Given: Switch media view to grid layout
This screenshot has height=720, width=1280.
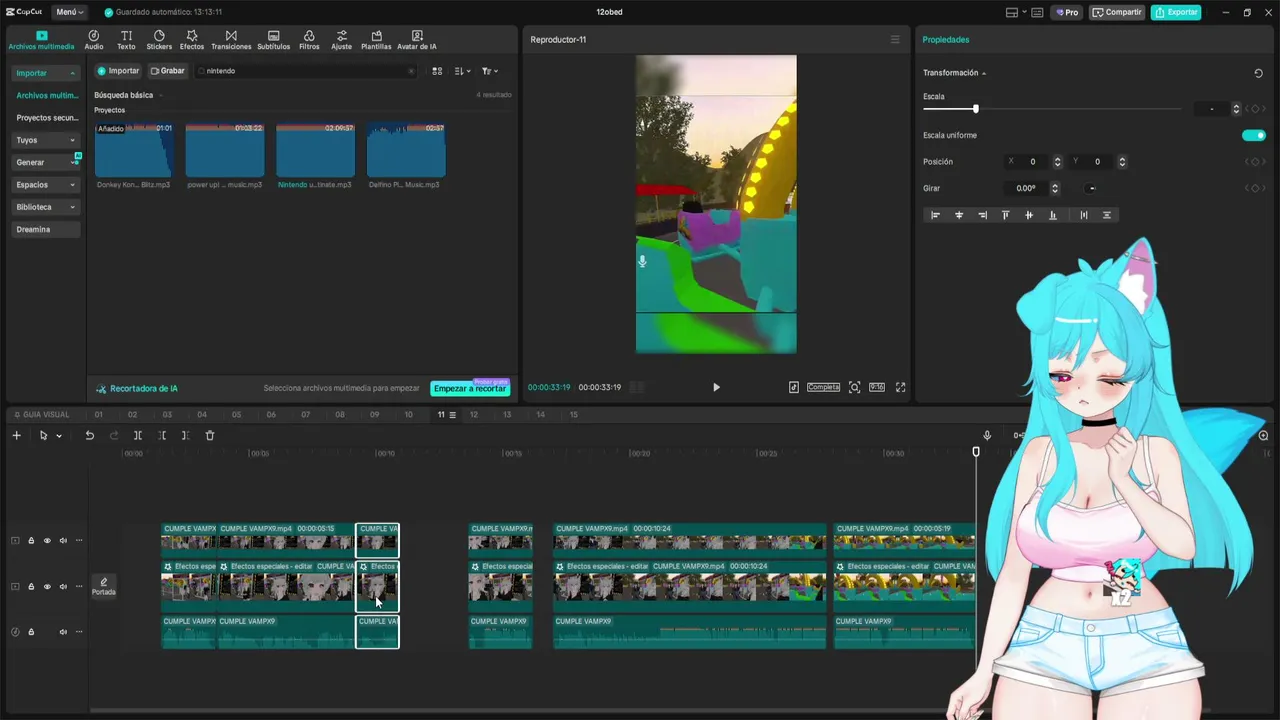Looking at the screenshot, I should (x=437, y=71).
